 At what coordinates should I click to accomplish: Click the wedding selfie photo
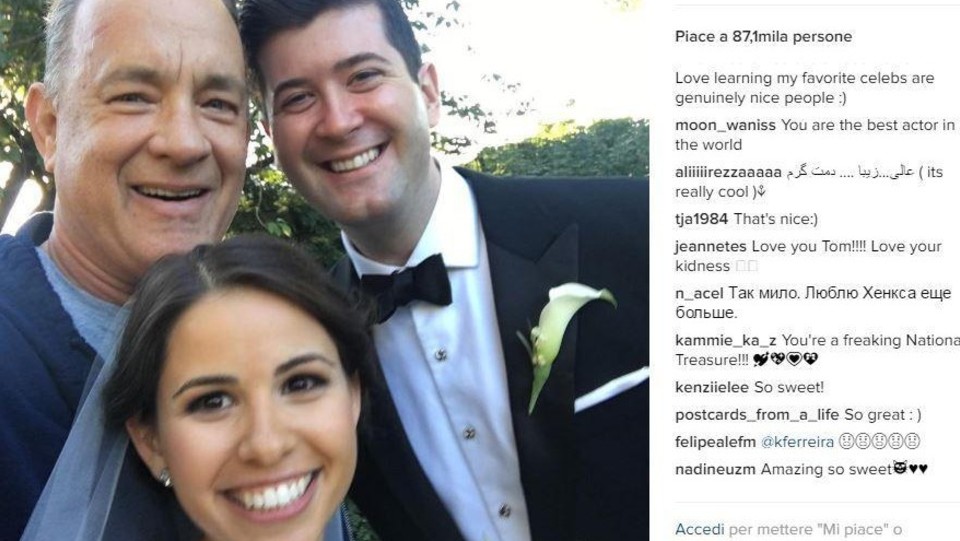324,270
